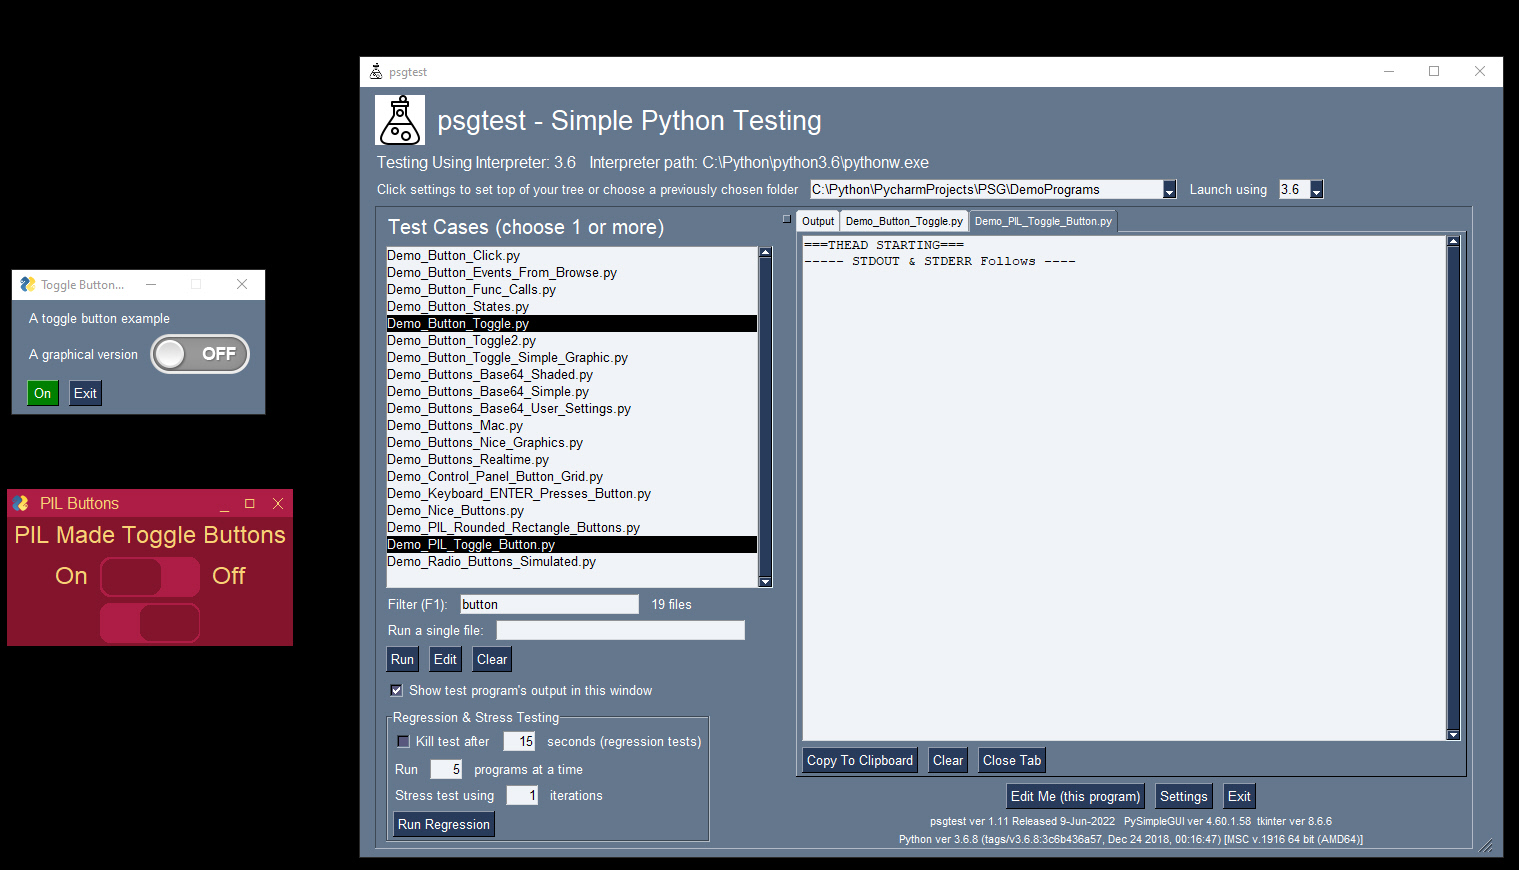Toggle the graphical OFF switch
Image resolution: width=1519 pixels, height=870 pixels.
tap(200, 354)
